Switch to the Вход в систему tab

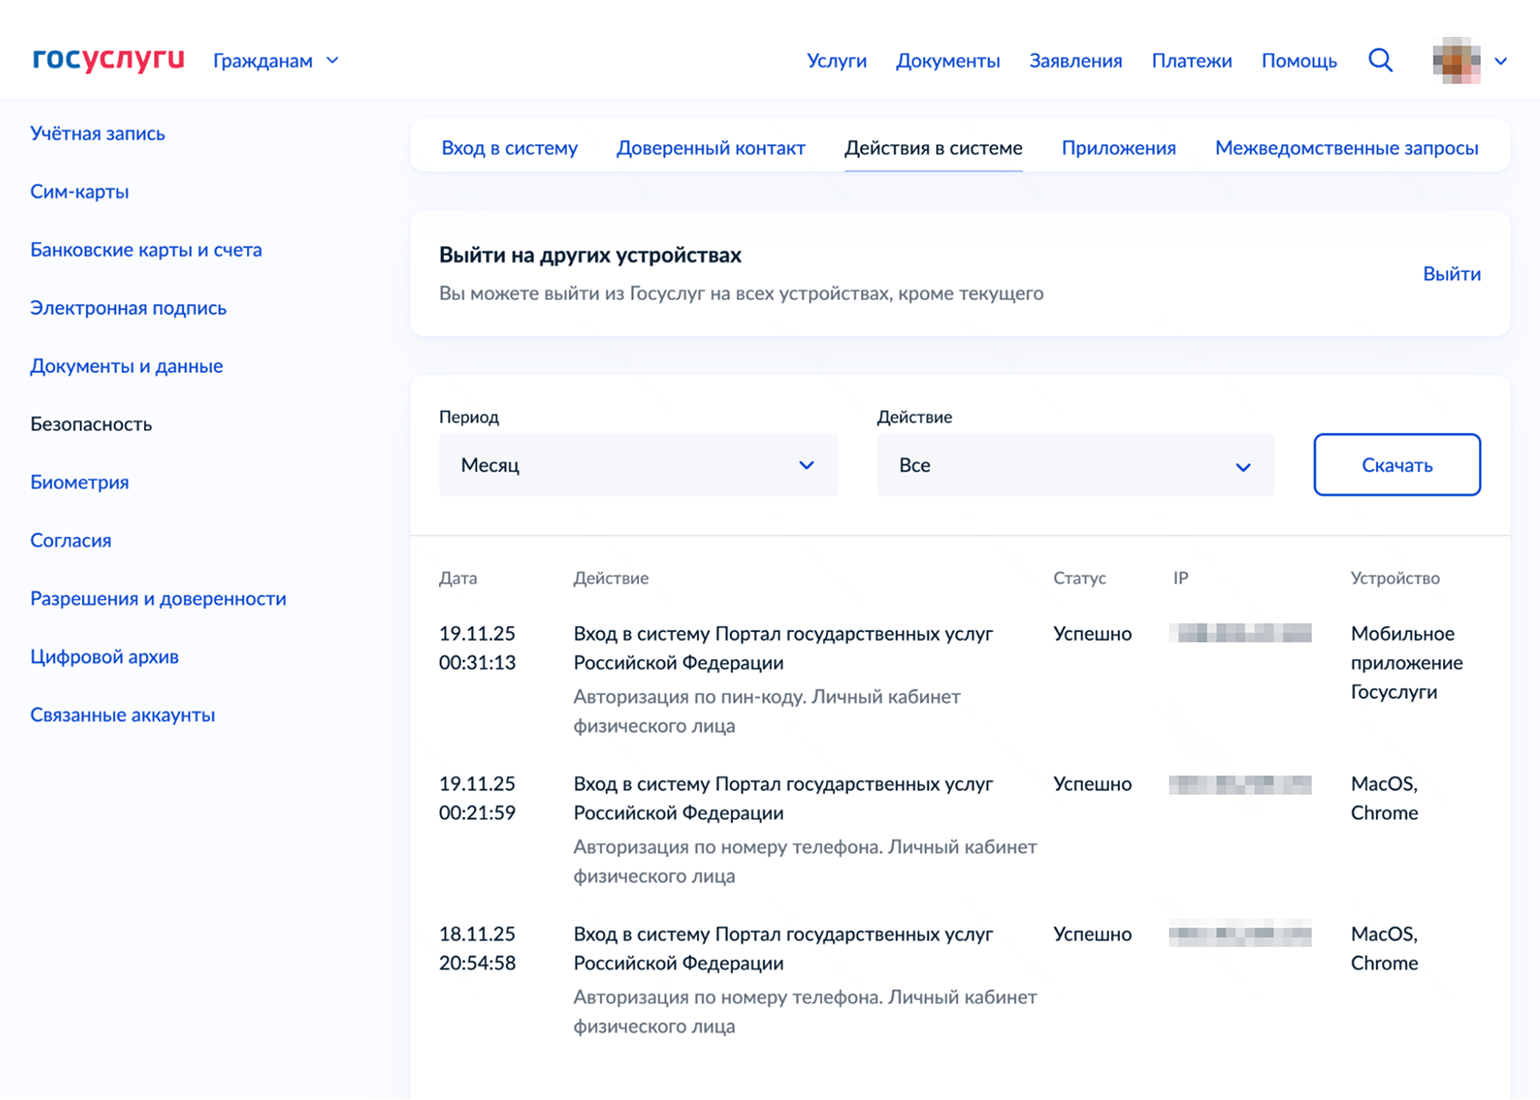tap(509, 148)
